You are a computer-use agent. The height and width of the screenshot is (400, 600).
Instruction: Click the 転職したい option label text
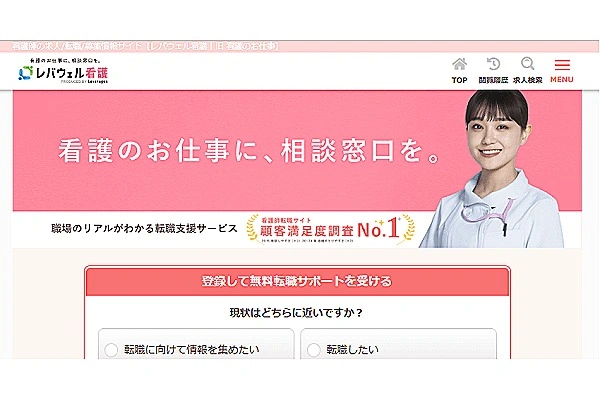pyautogui.click(x=352, y=349)
